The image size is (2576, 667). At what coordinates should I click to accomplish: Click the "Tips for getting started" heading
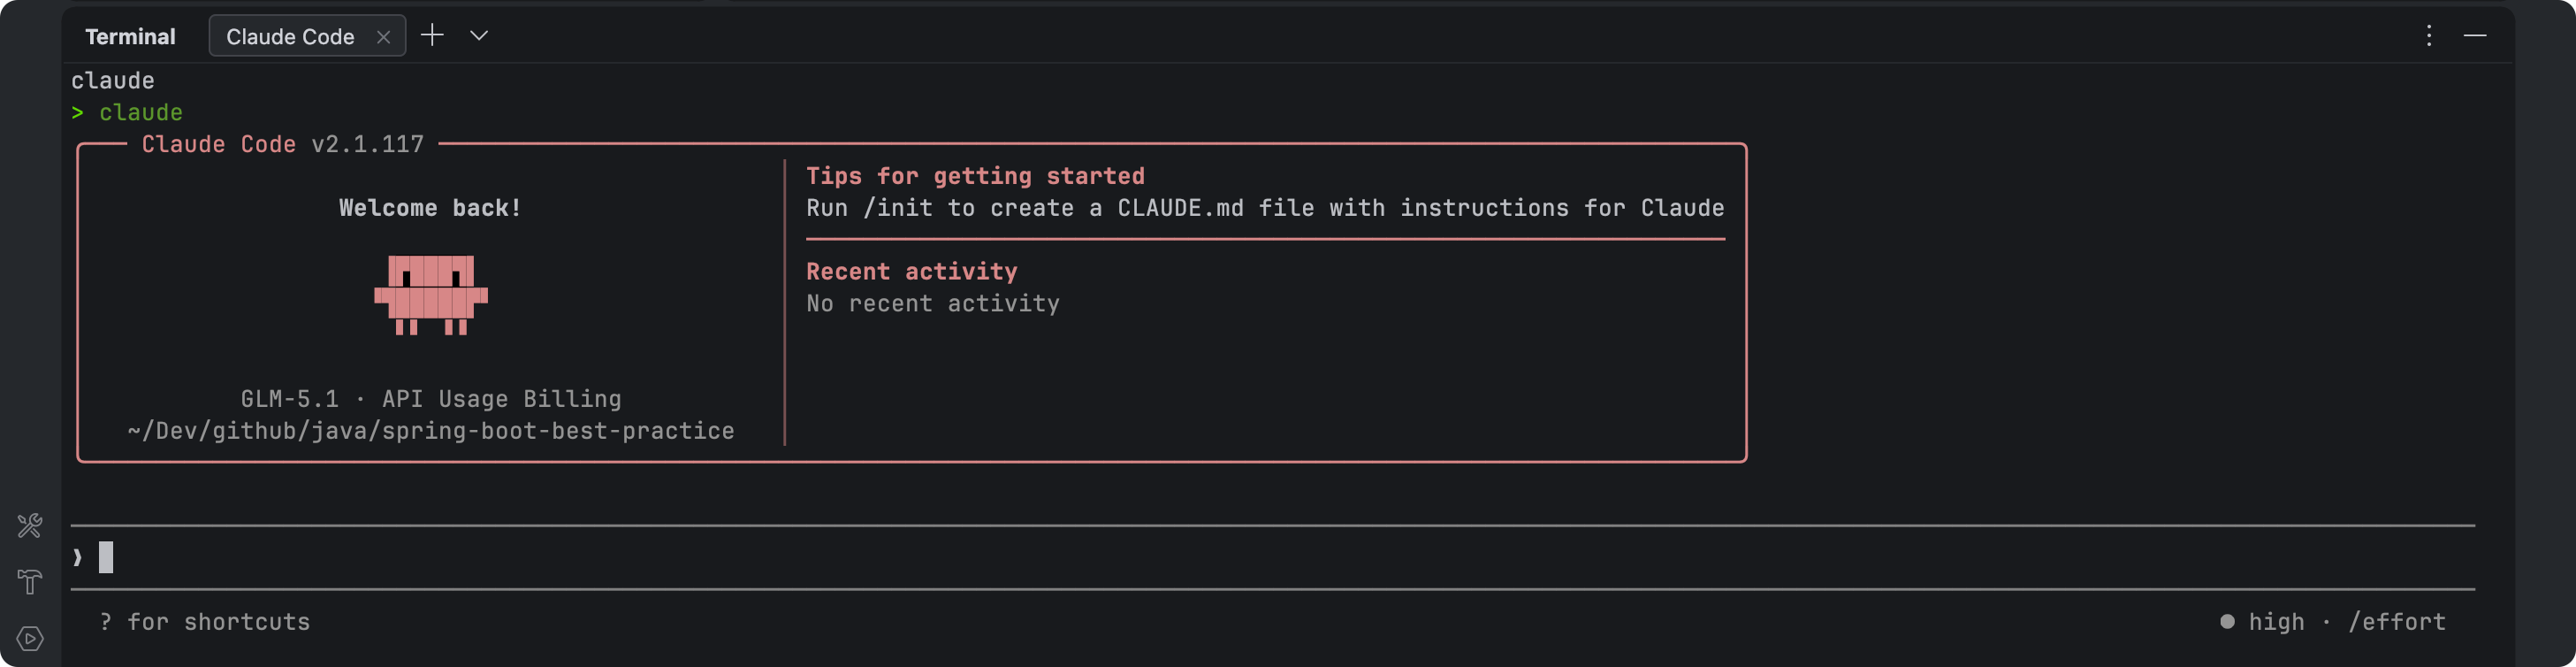975,176
